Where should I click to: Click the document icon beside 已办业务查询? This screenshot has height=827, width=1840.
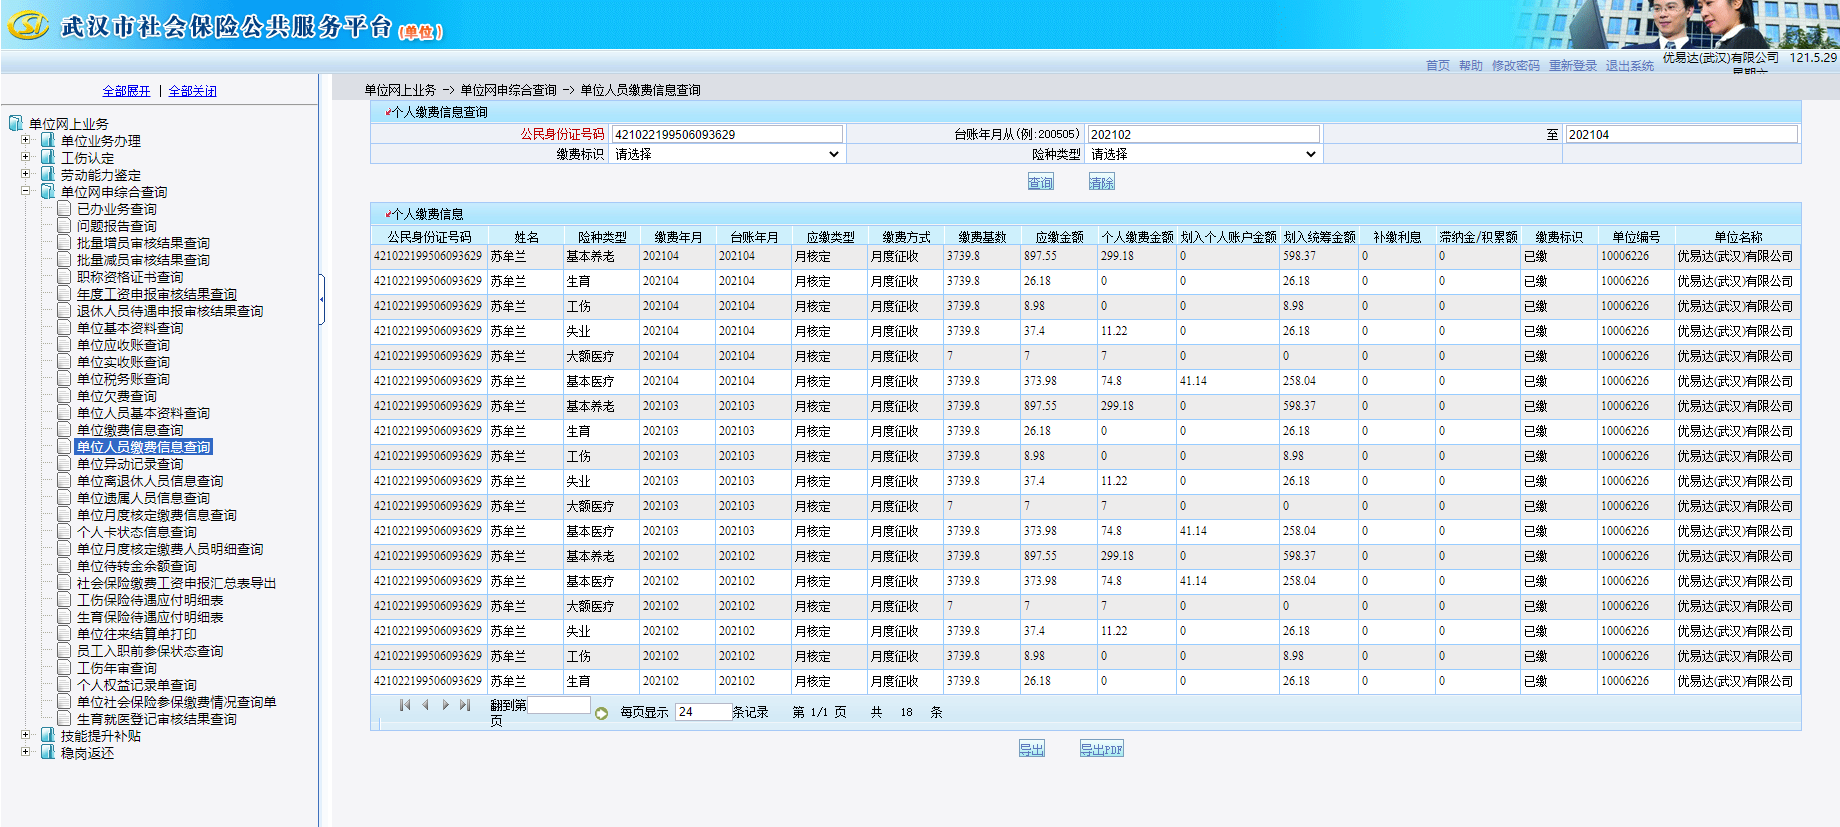tap(64, 209)
